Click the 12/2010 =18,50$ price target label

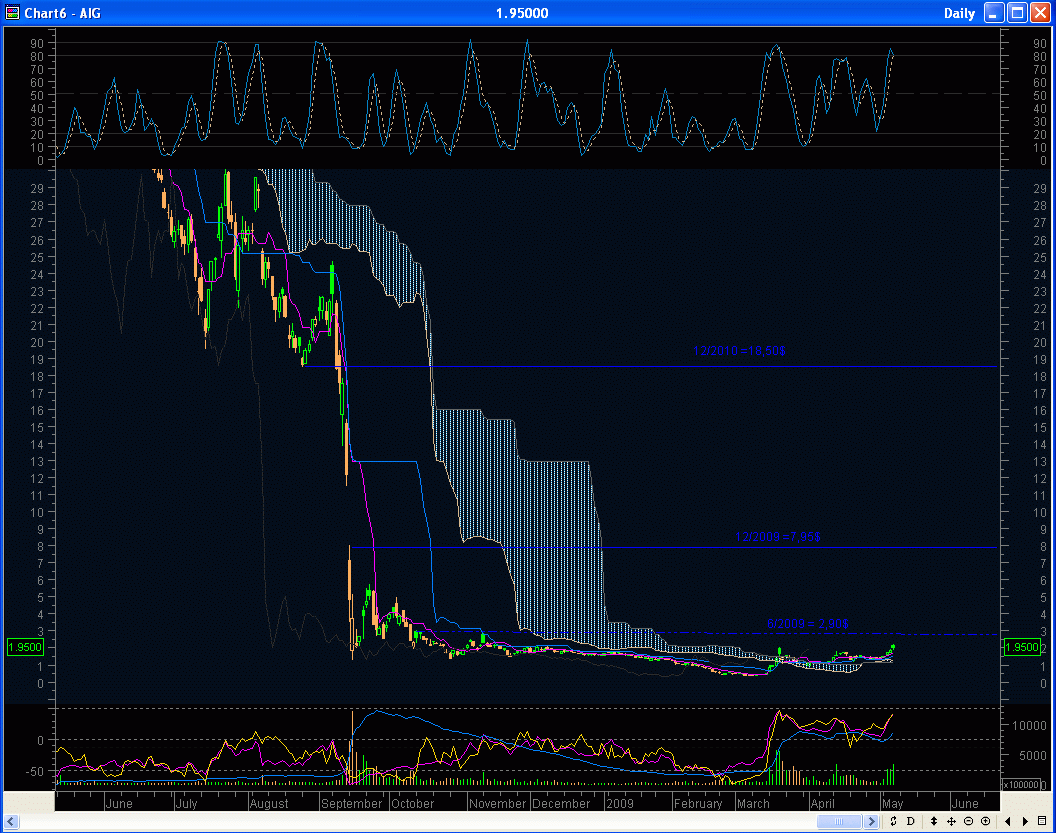point(739,351)
